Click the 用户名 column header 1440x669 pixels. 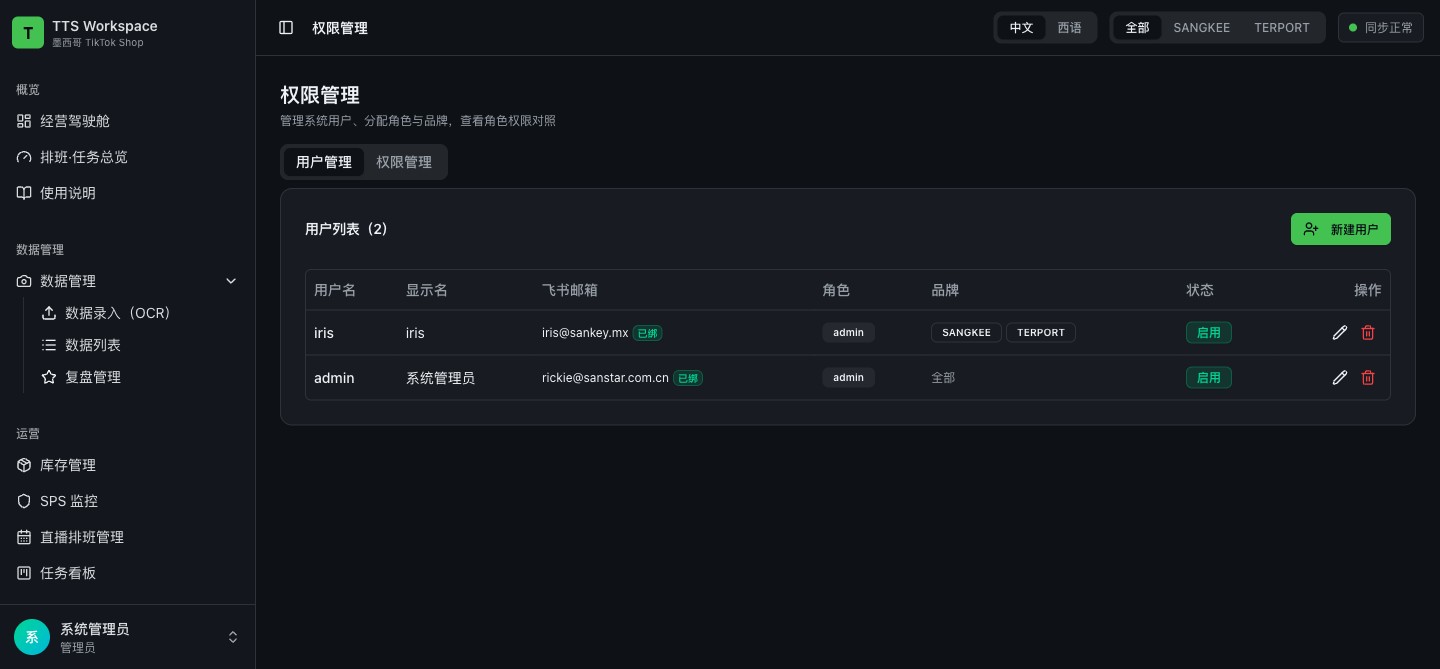point(335,290)
